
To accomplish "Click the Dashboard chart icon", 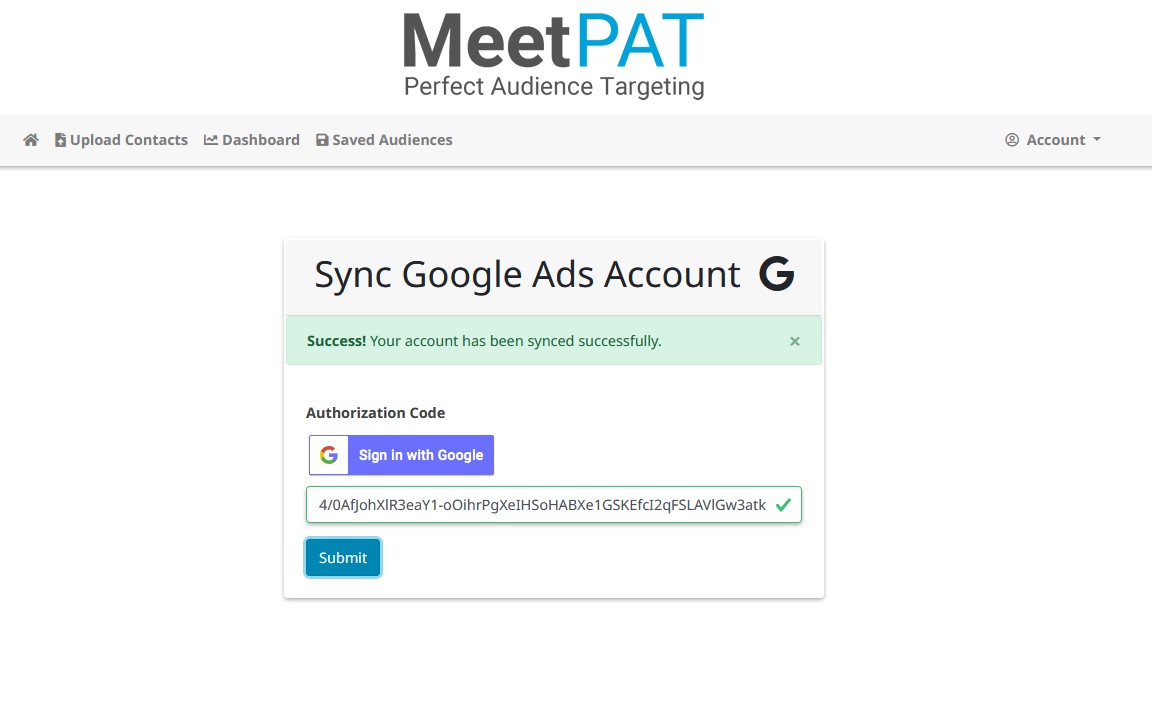I will coord(211,140).
